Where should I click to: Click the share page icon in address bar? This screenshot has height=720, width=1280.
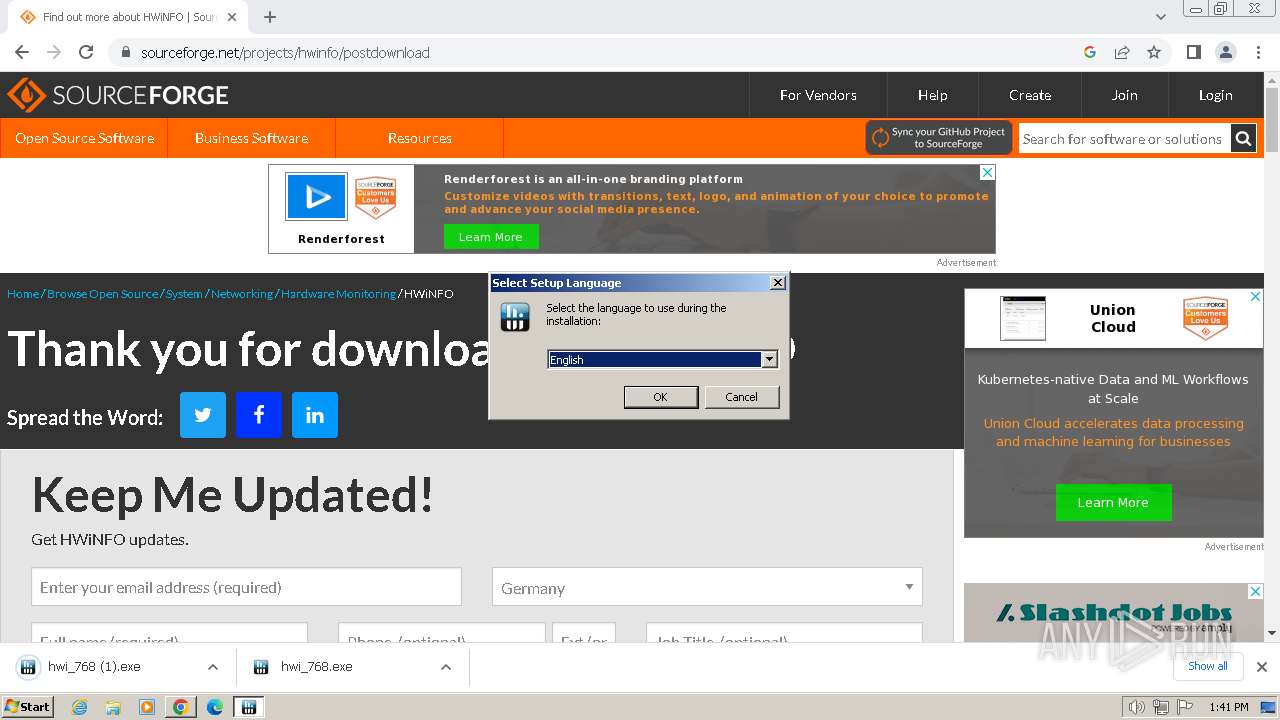click(x=1122, y=52)
